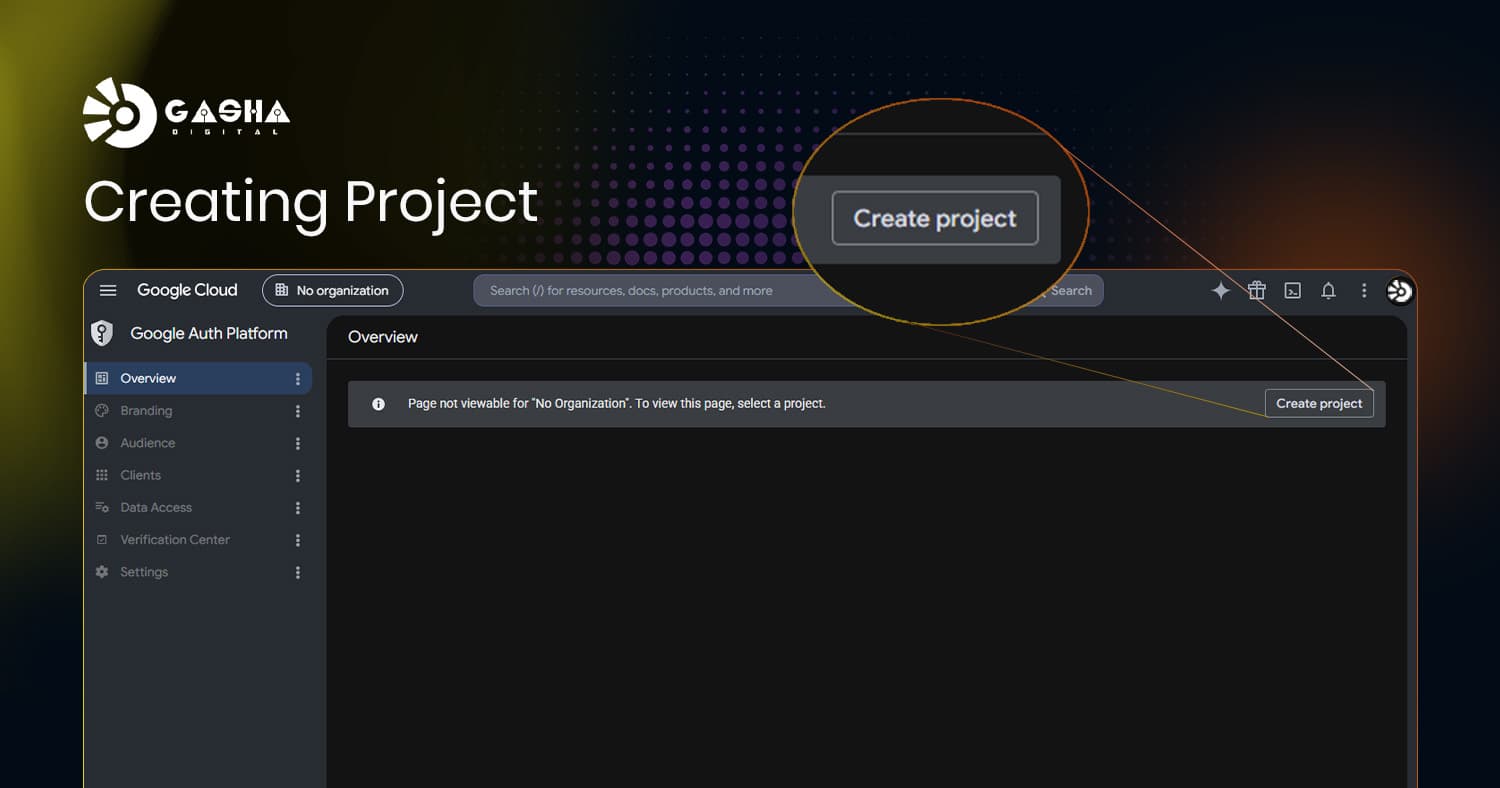The image size is (1500, 788).
Task: Click the info icon in the banner
Action: coord(378,404)
